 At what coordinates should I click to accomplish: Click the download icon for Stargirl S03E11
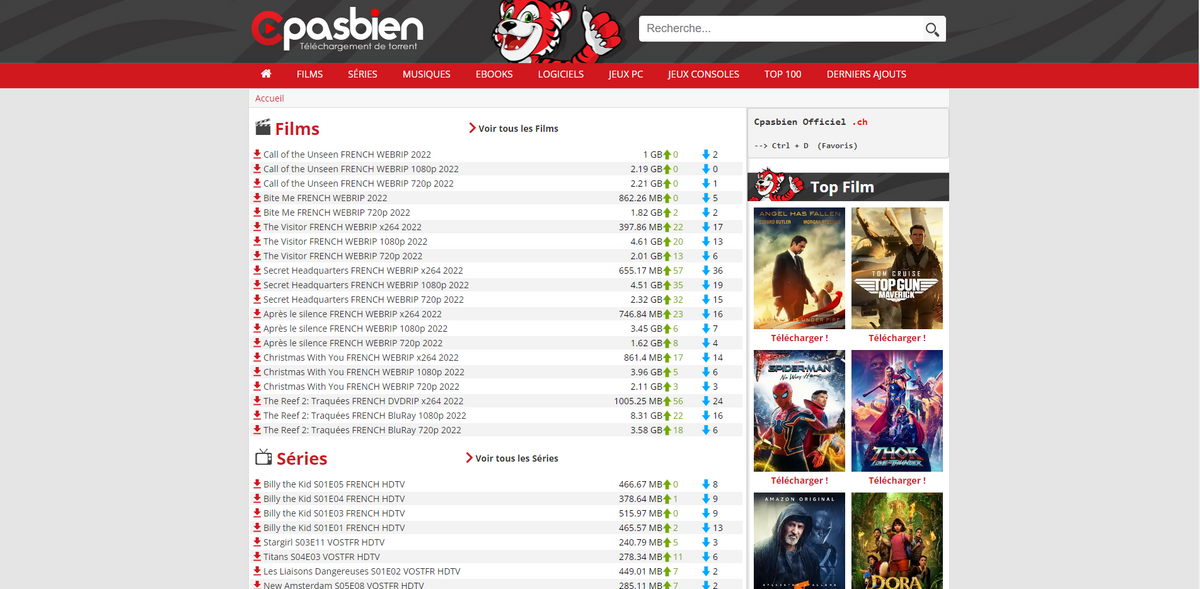pyautogui.click(x=257, y=542)
